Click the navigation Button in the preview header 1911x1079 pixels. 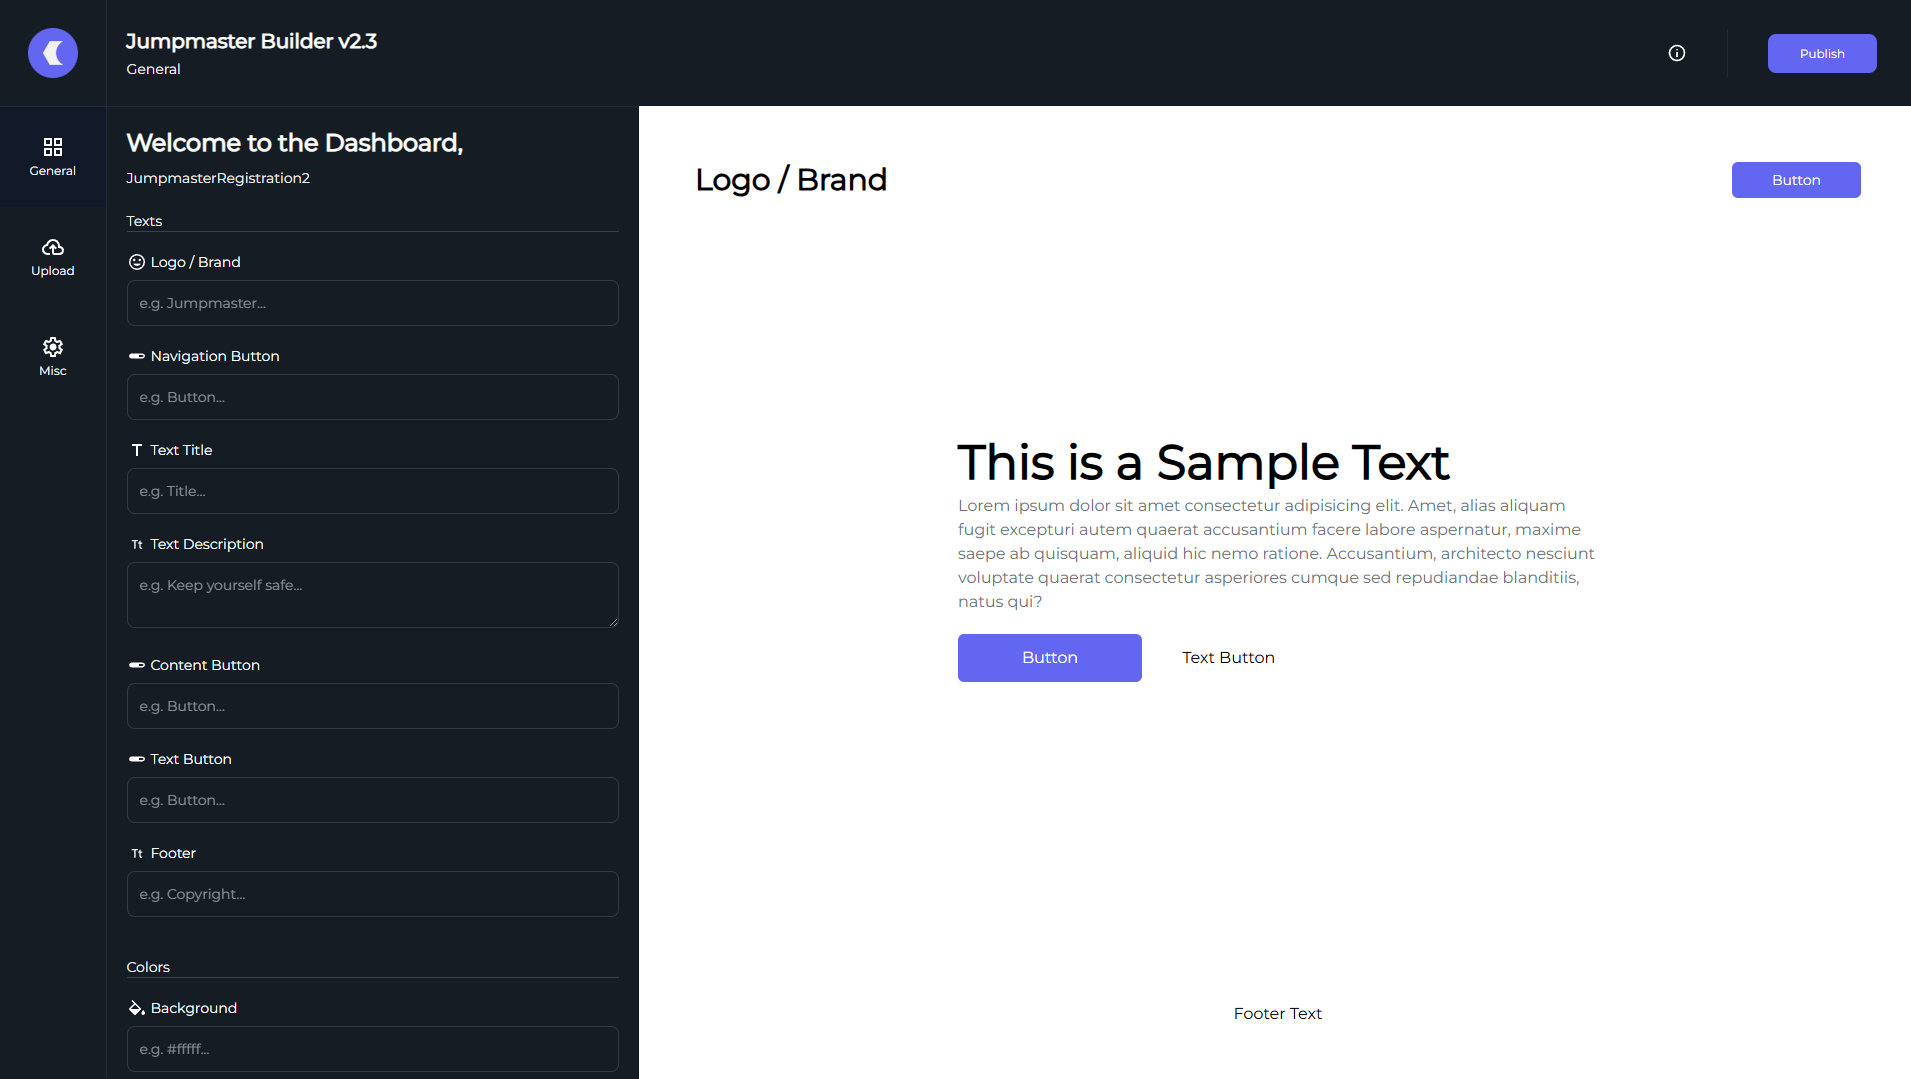coord(1795,180)
